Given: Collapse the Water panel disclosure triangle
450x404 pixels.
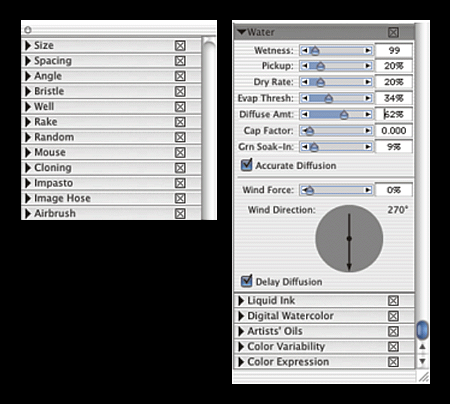Looking at the screenshot, I should coord(241,32).
